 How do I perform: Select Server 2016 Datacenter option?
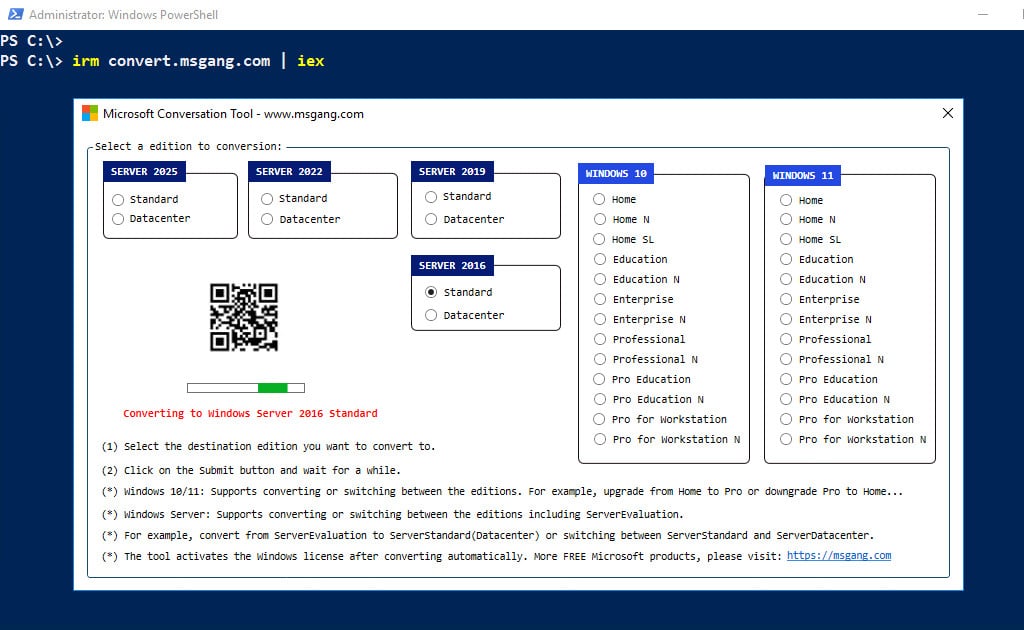tap(431, 315)
